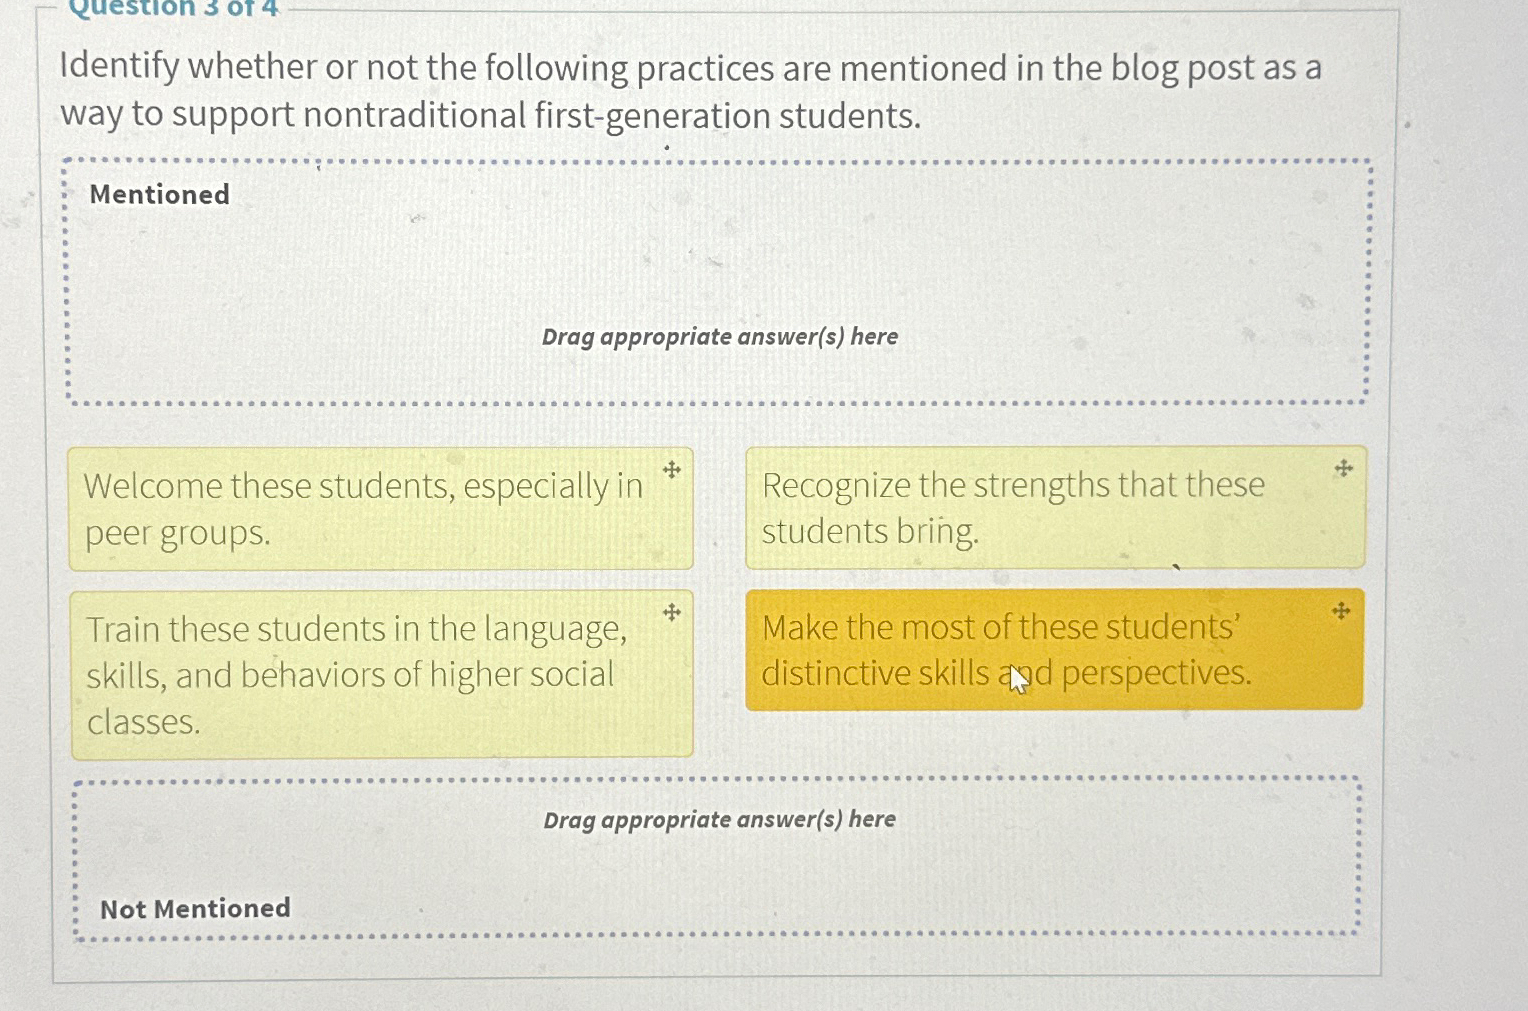1528x1011 pixels.
Task: Click the question instruction text at the top
Action: point(690,90)
